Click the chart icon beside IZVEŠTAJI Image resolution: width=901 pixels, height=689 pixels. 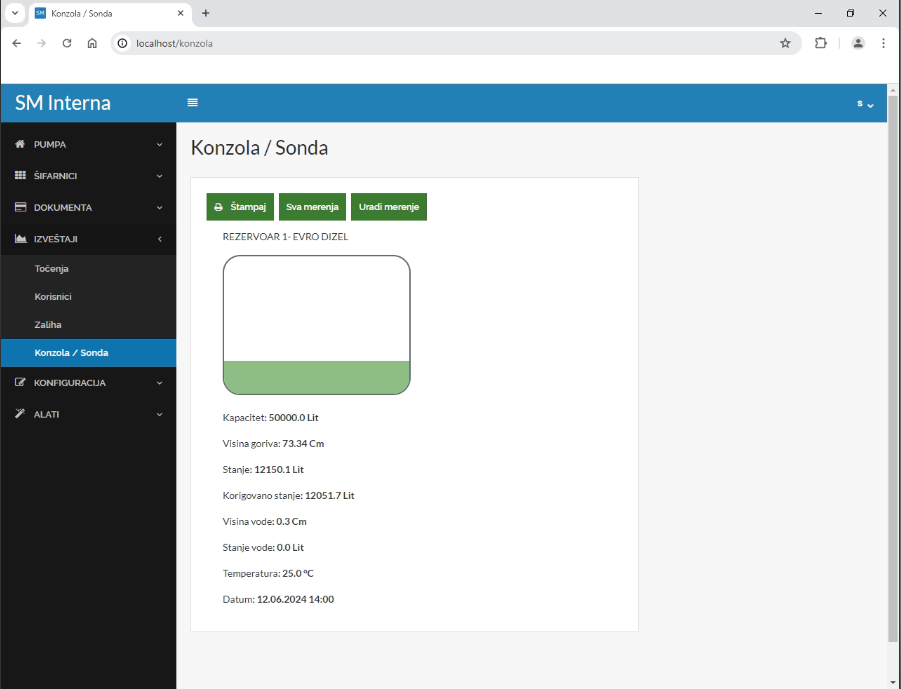coord(20,239)
